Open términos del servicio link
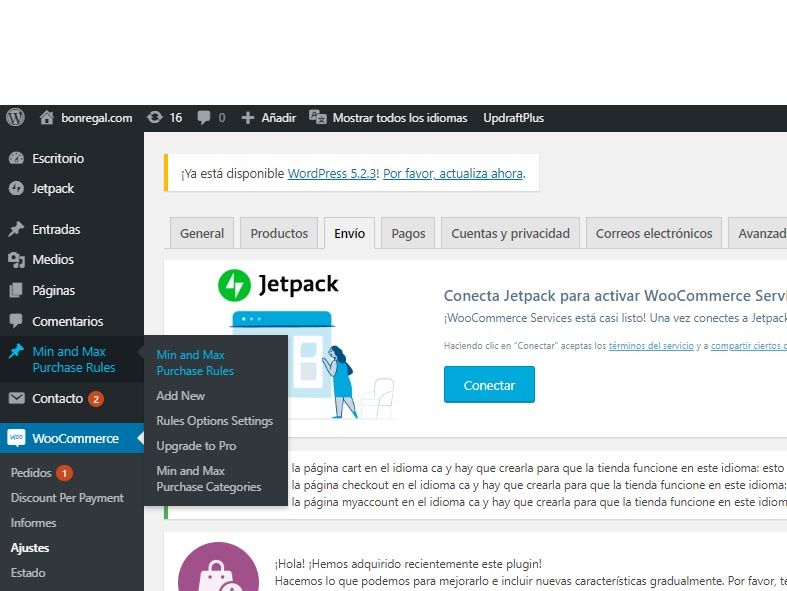Image resolution: width=787 pixels, height=591 pixels. (x=651, y=345)
